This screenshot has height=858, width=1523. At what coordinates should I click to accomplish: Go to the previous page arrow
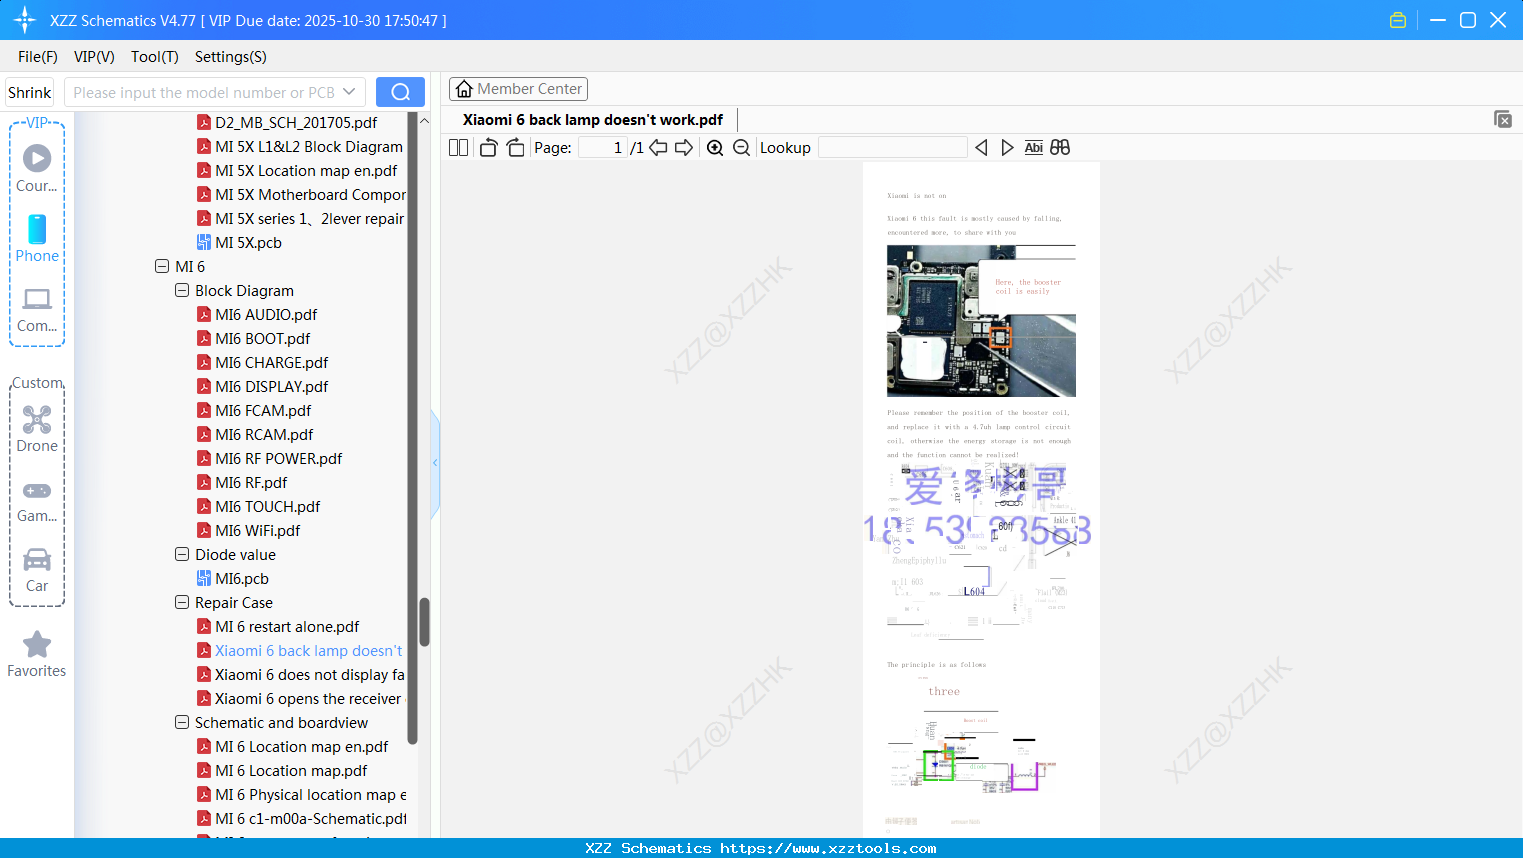point(658,148)
